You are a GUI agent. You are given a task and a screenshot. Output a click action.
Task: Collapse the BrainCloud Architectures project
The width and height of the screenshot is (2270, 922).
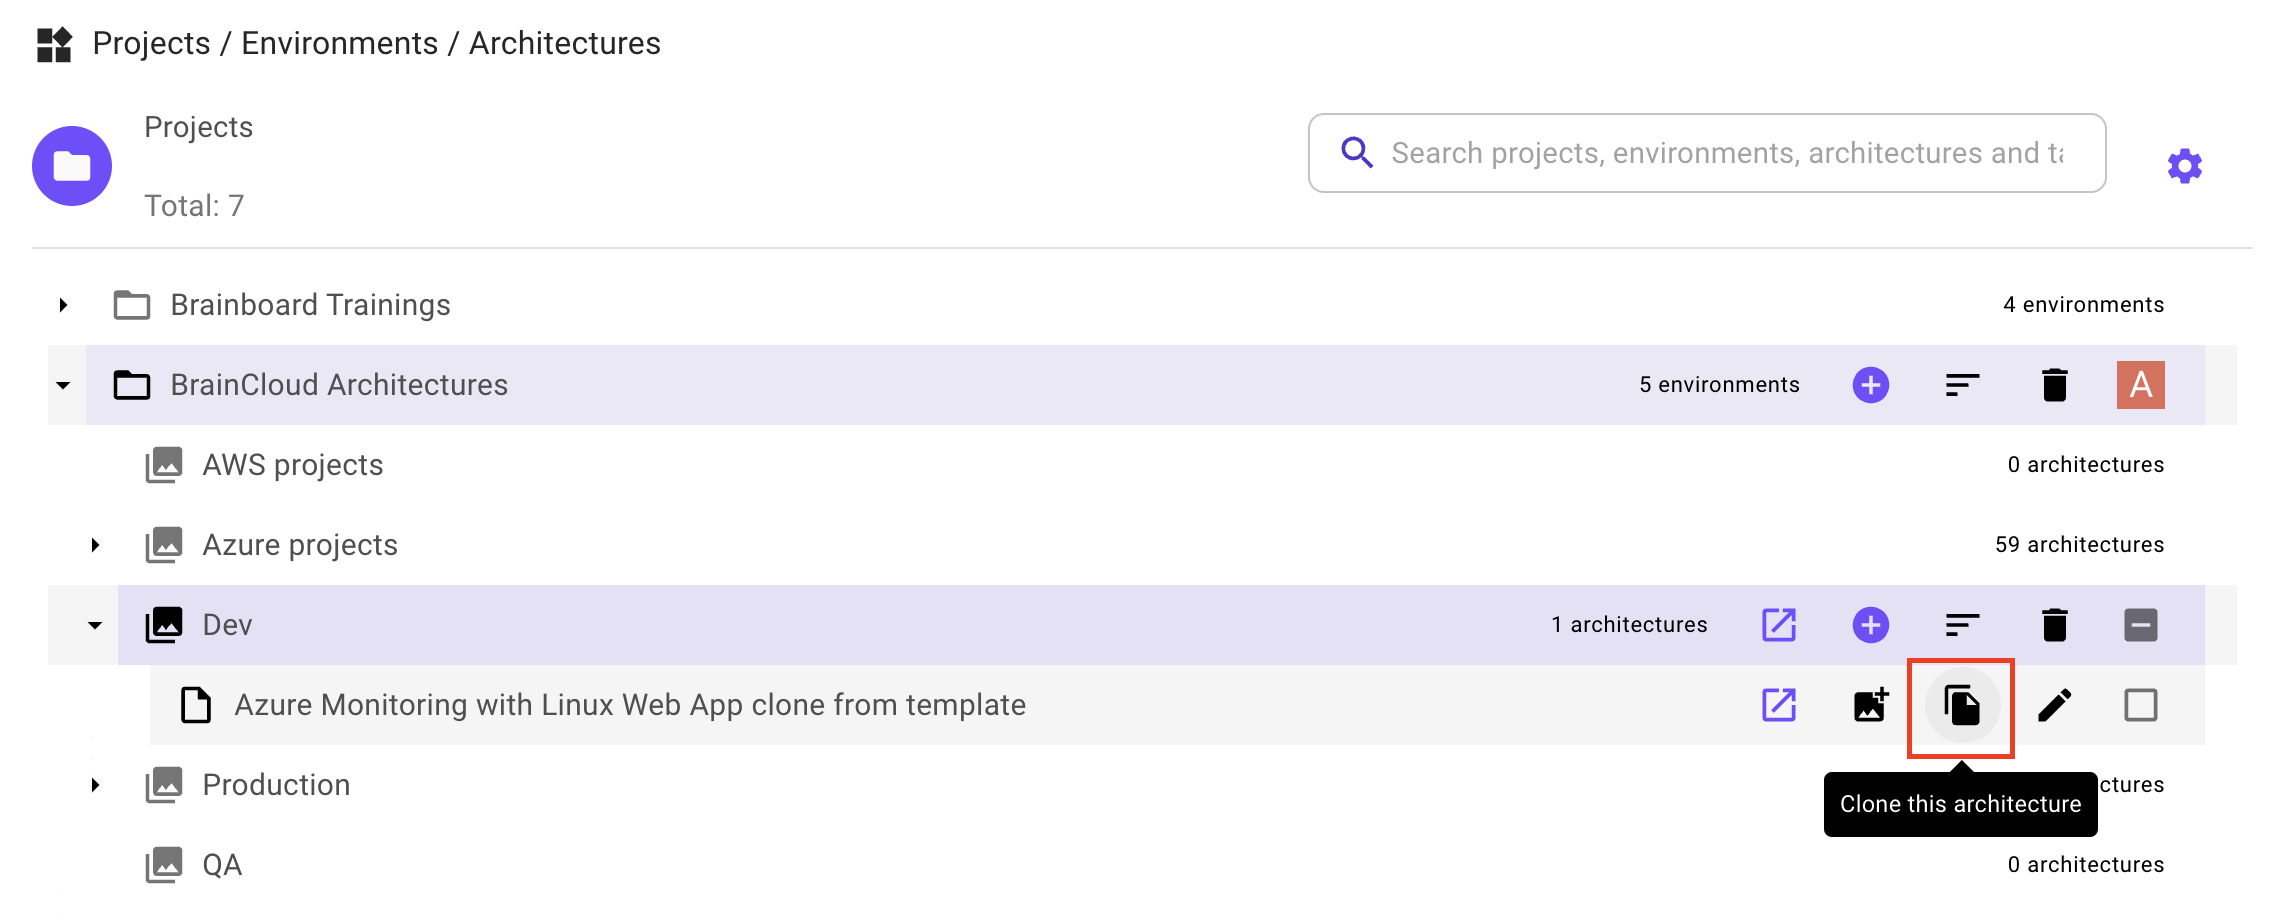pyautogui.click(x=63, y=386)
